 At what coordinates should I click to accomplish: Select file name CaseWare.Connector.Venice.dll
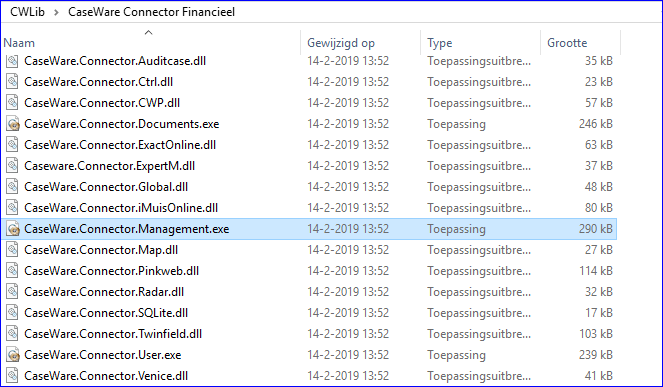tap(106, 376)
